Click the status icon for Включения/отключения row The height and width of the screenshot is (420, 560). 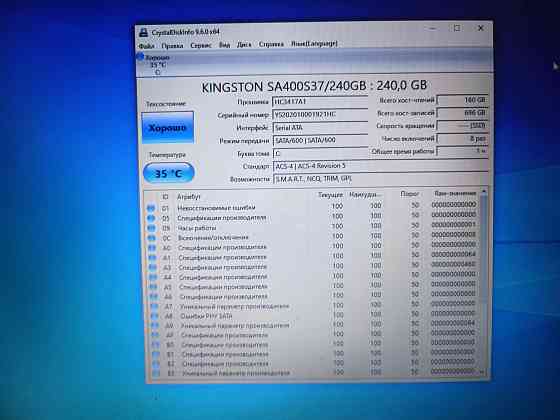[152, 238]
